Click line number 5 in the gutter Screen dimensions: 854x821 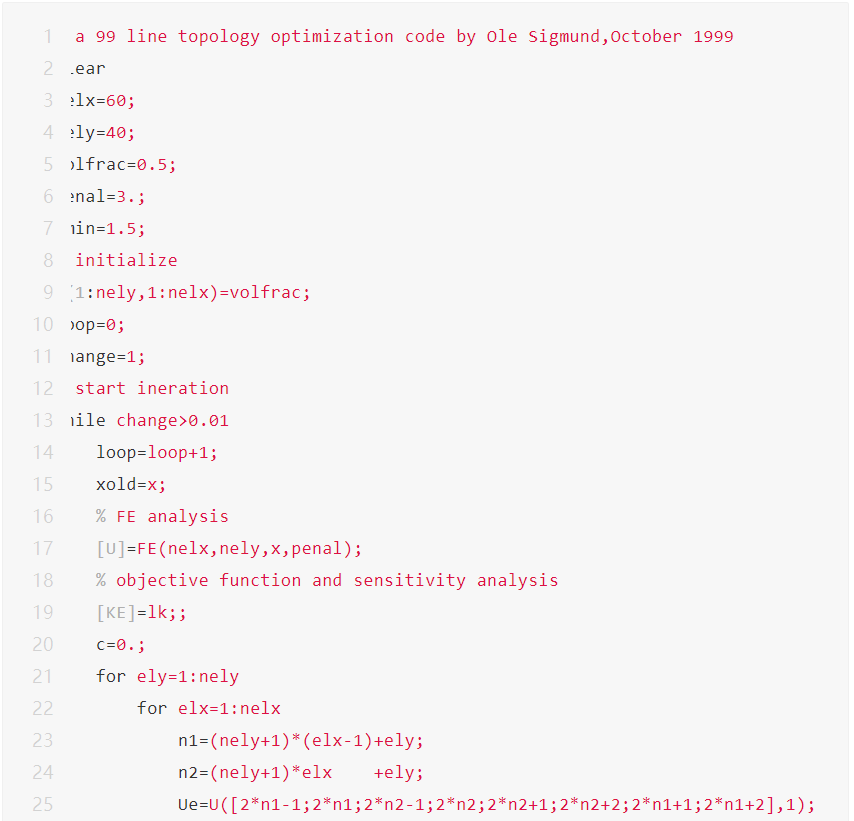pyautogui.click(x=47, y=165)
